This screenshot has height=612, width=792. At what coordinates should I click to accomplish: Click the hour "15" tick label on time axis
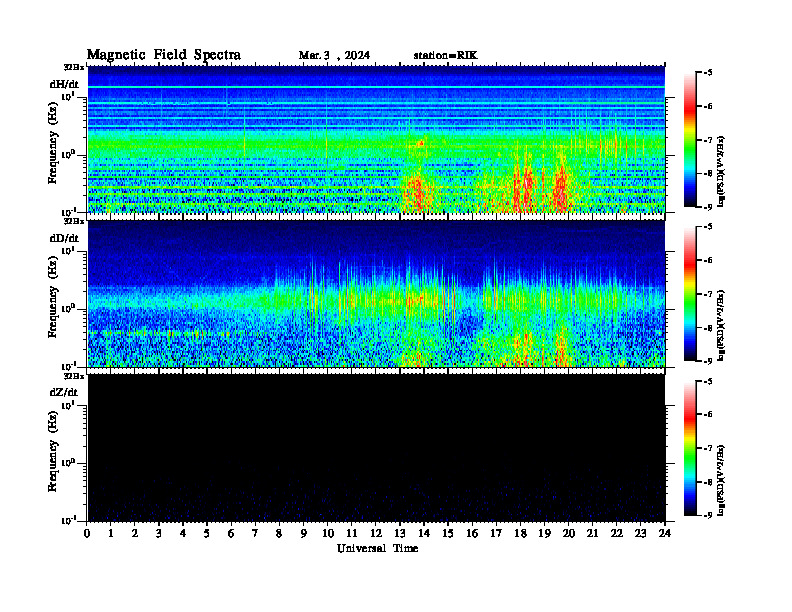pyautogui.click(x=448, y=534)
